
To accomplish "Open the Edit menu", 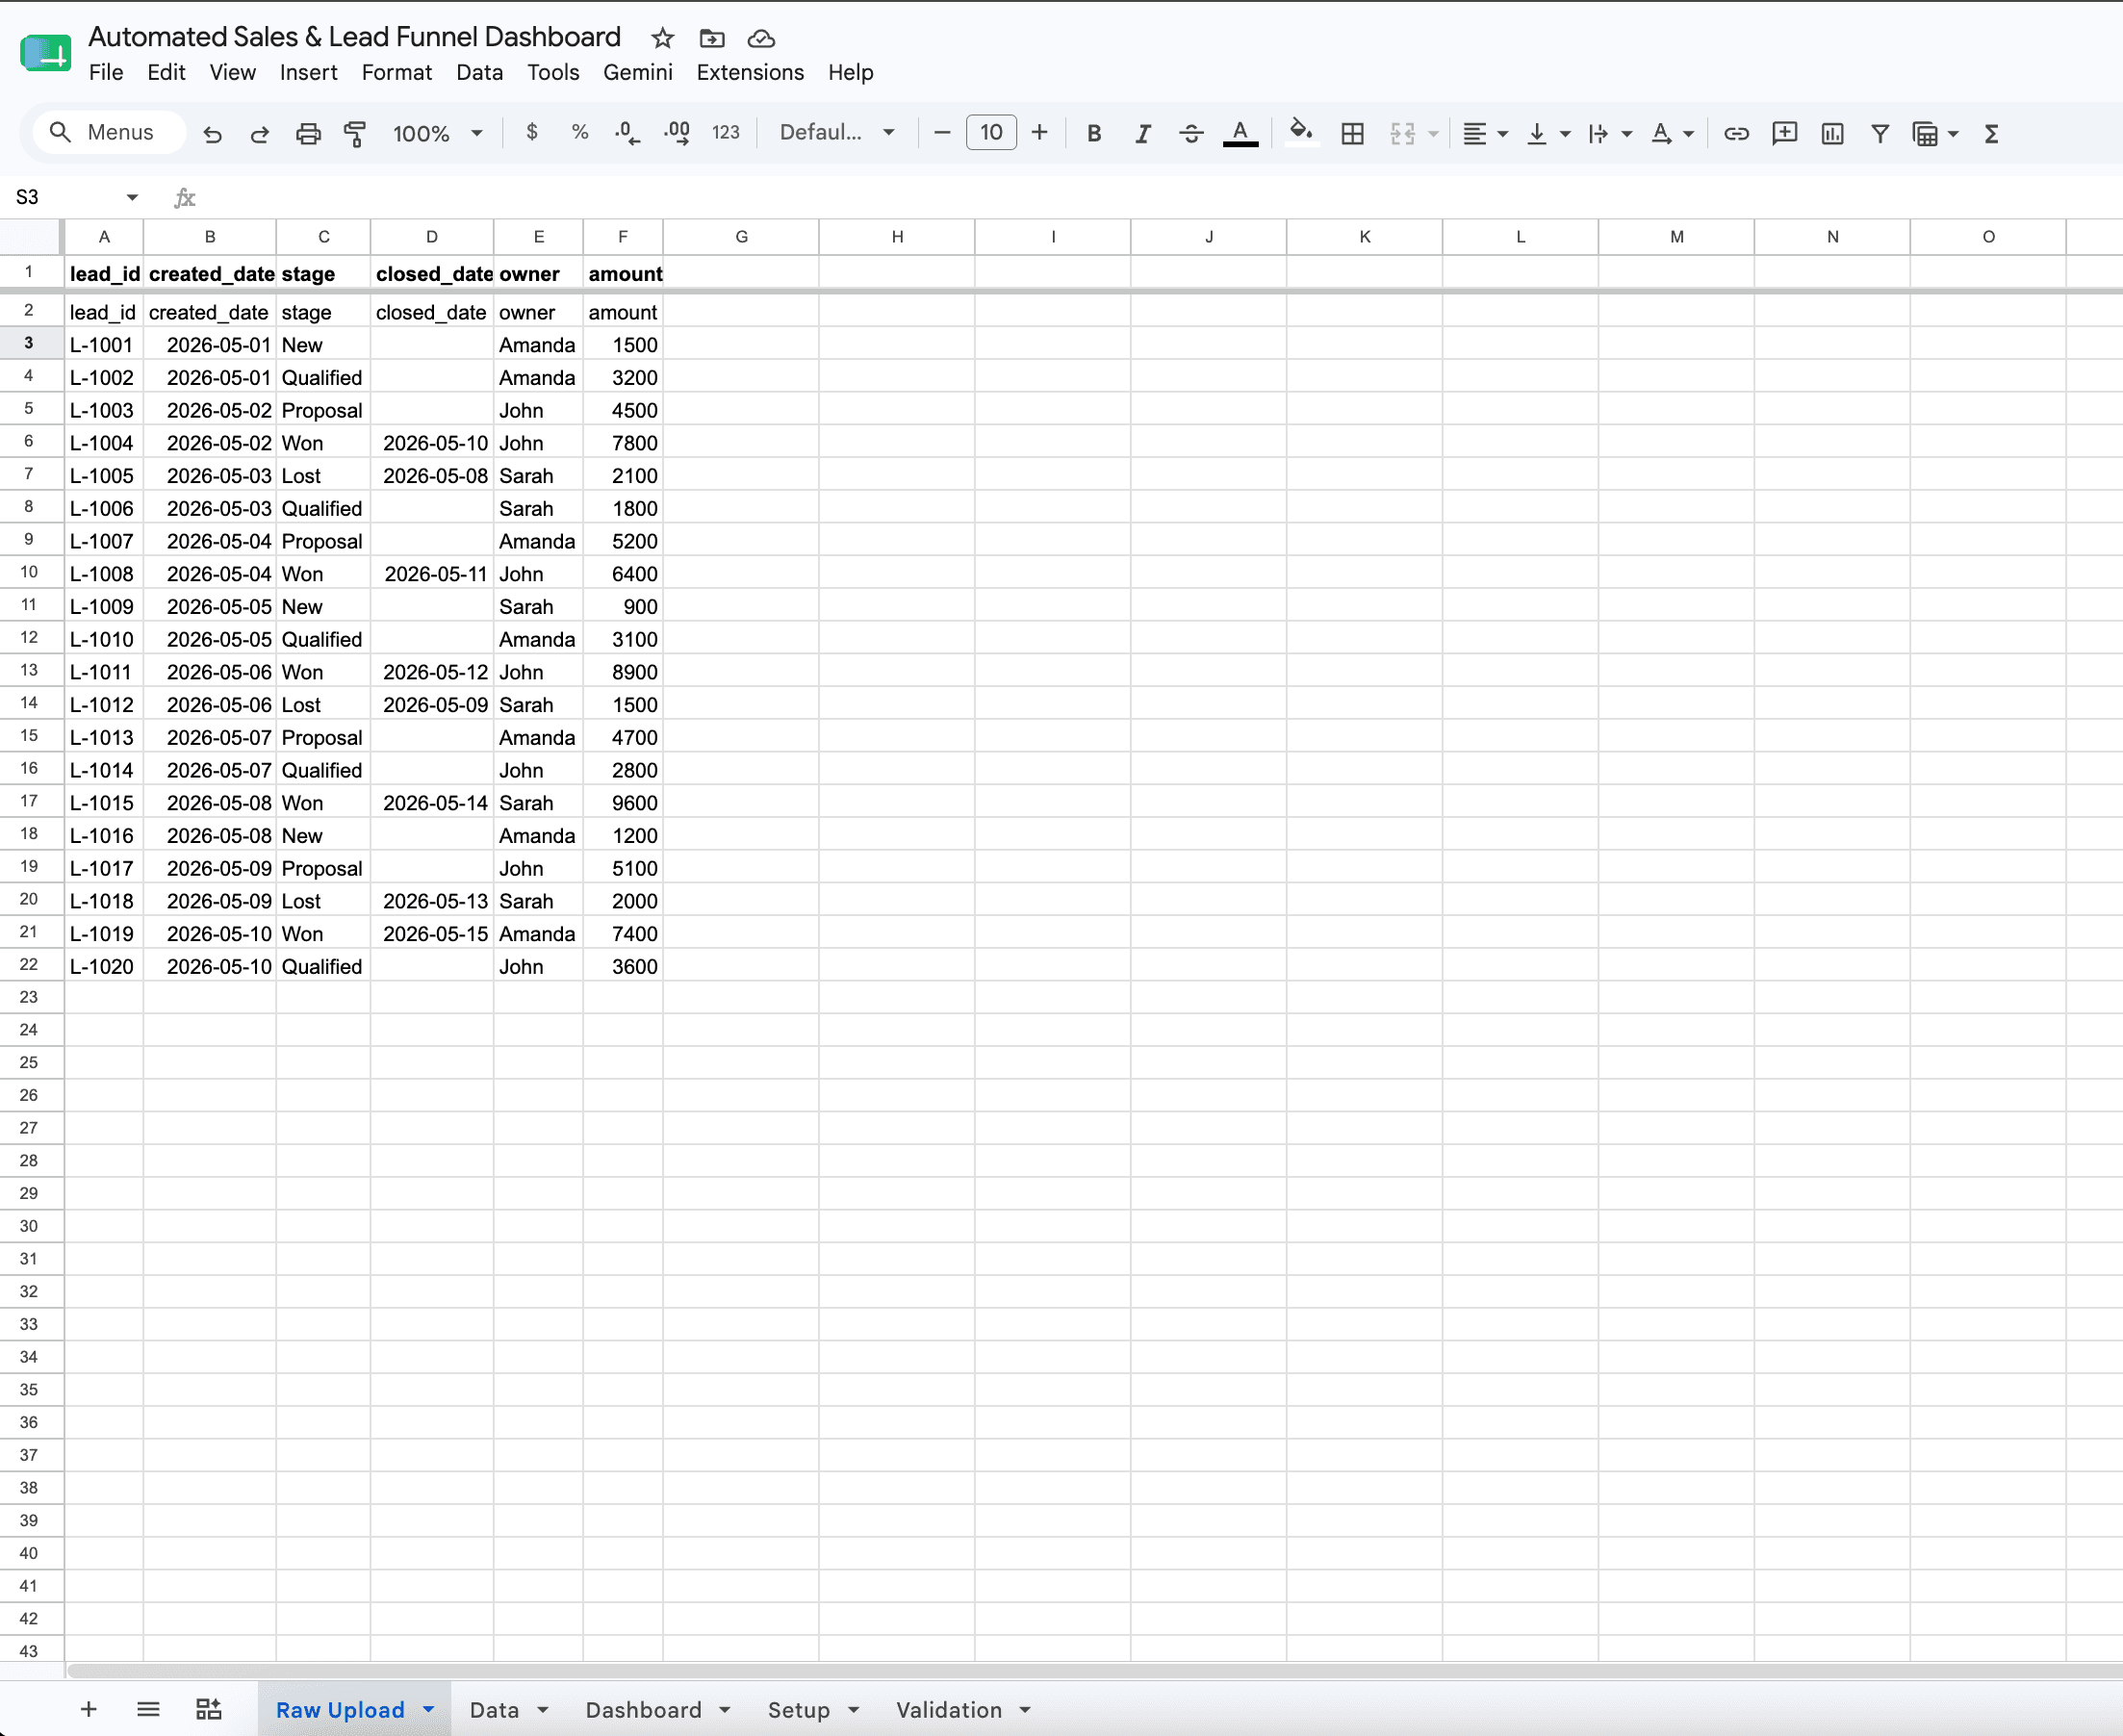I will (x=166, y=72).
